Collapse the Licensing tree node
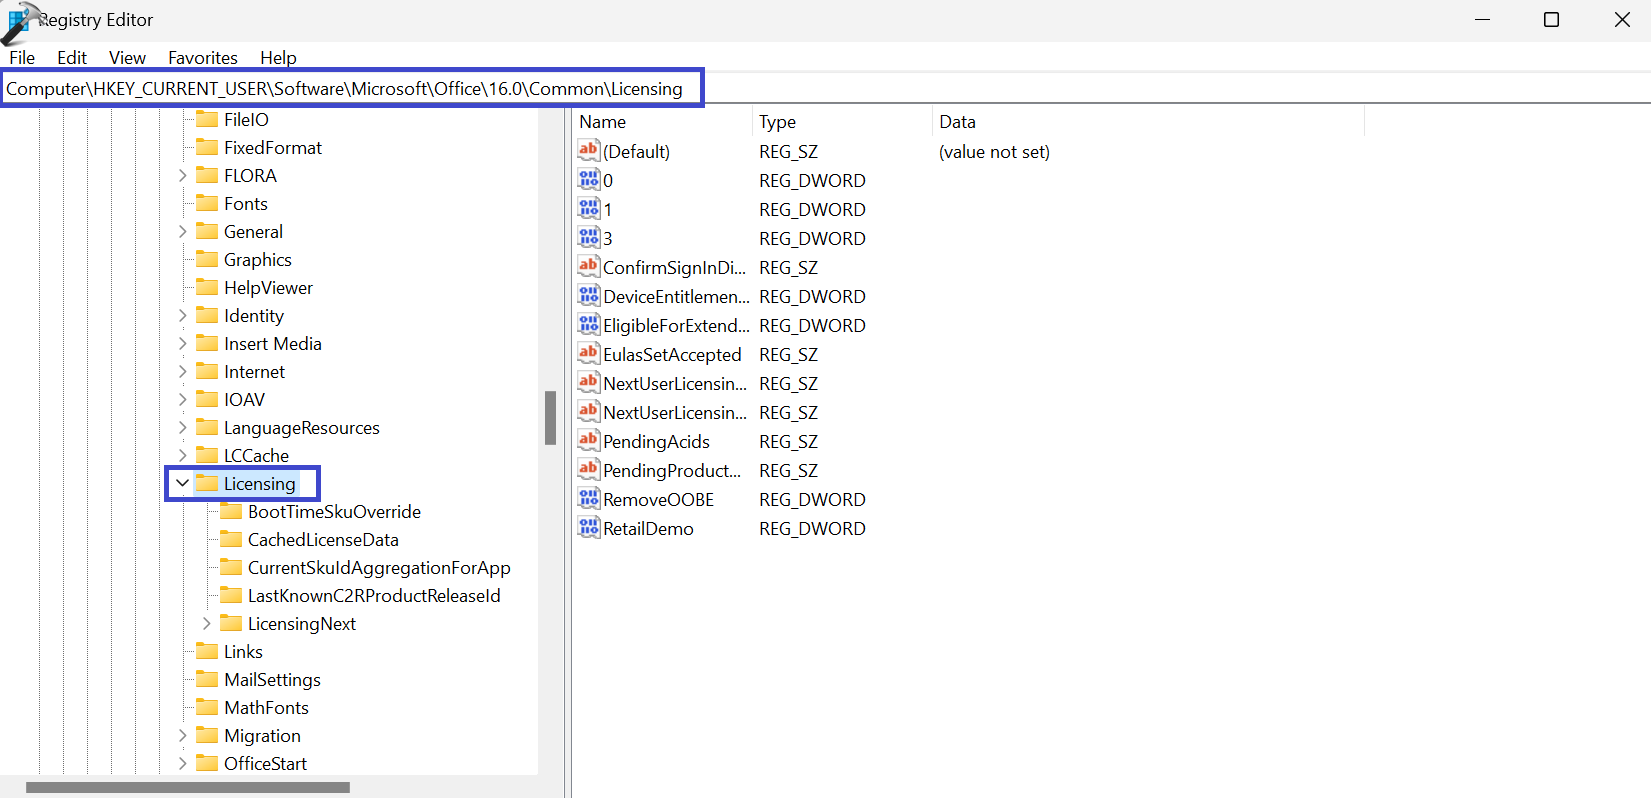 click(182, 483)
